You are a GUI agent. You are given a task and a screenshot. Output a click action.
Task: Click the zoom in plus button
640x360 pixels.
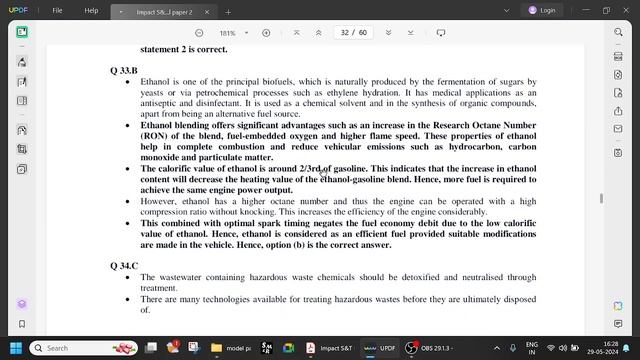266,33
